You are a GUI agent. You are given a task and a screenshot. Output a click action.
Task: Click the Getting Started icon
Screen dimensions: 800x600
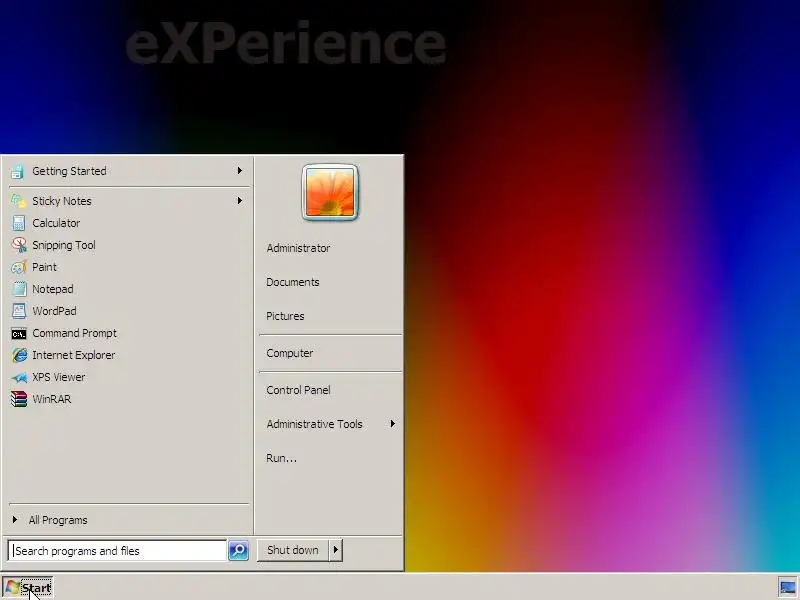[17, 171]
